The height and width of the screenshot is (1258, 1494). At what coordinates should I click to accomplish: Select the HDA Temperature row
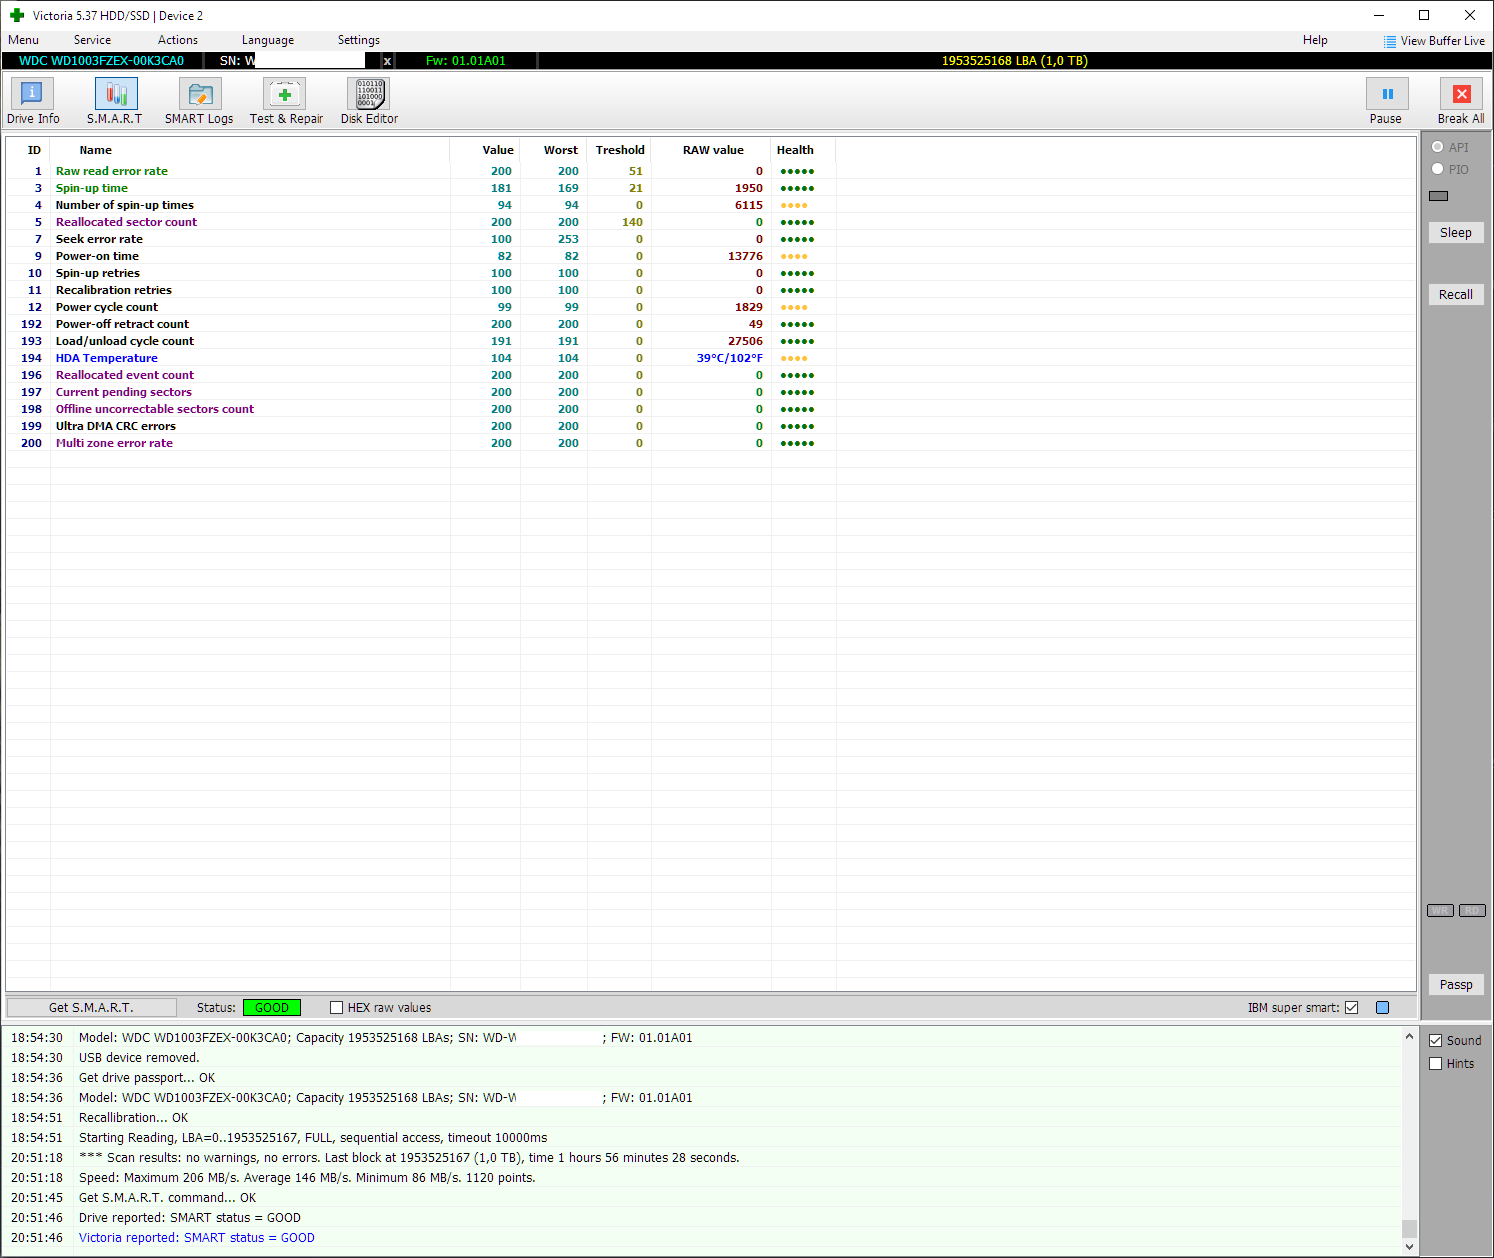tap(710, 358)
